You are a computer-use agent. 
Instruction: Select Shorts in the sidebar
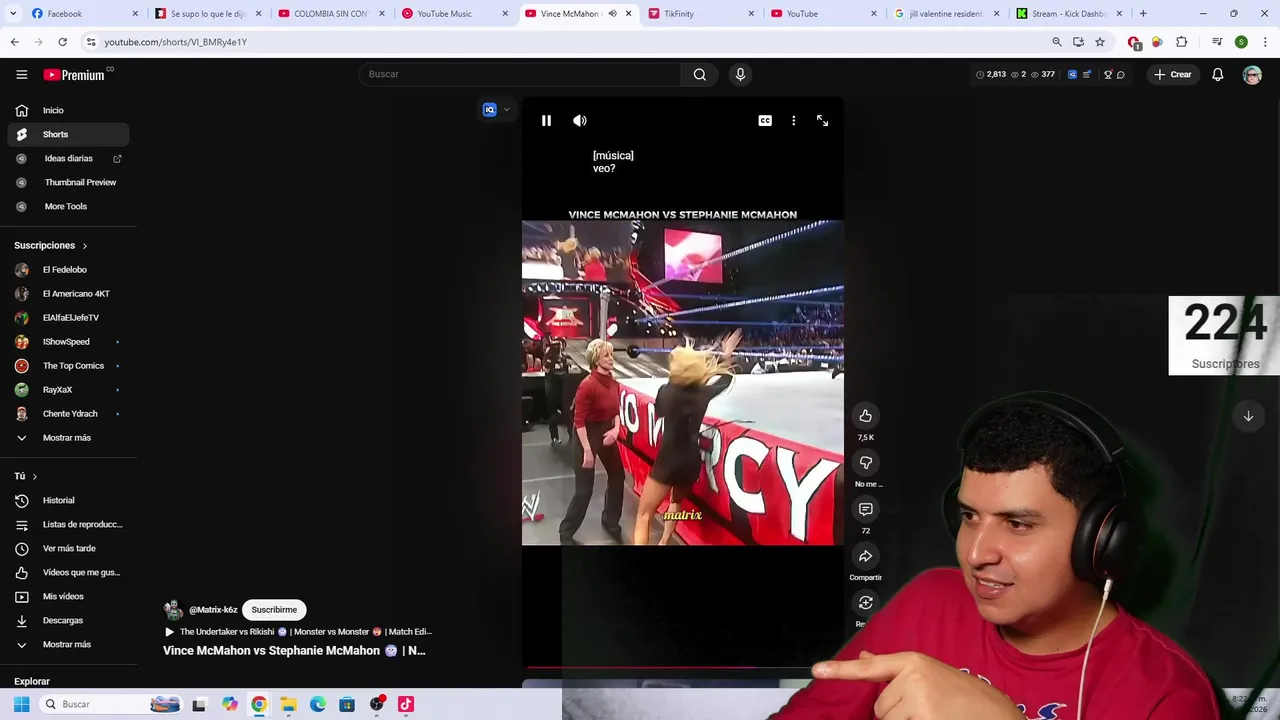(68, 134)
